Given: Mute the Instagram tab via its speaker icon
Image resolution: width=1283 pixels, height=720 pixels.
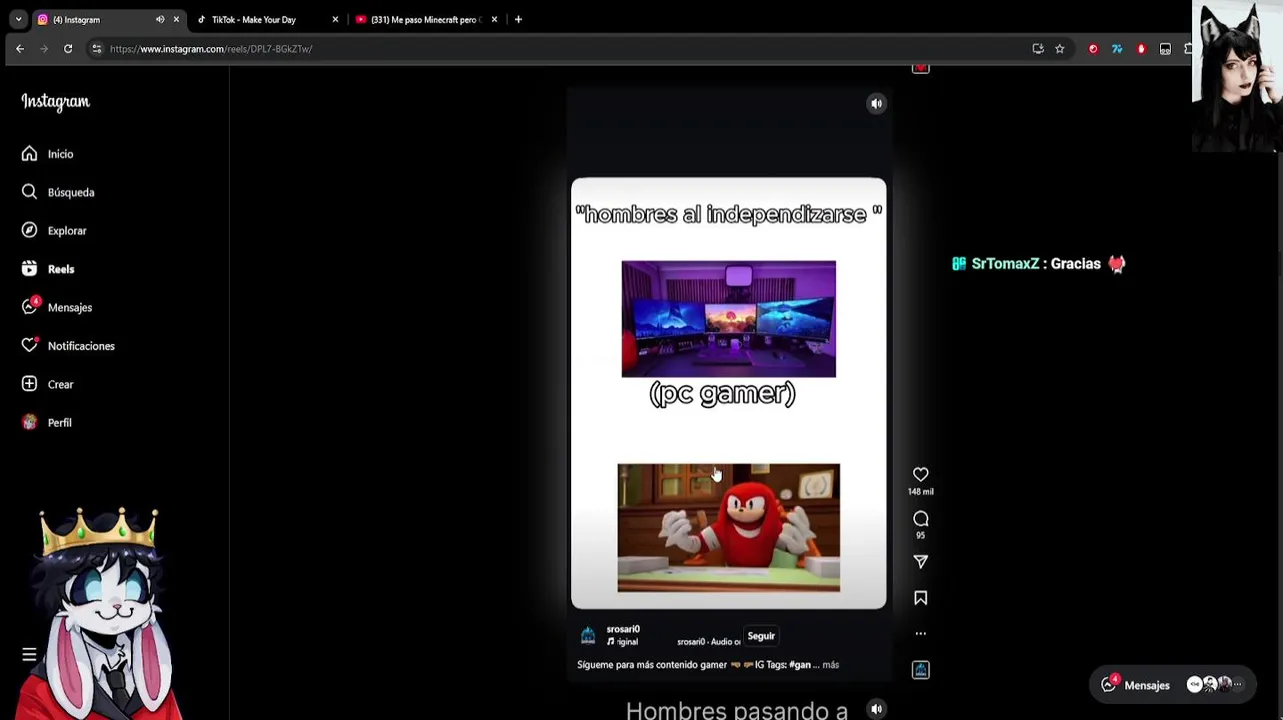Looking at the screenshot, I should click(x=160, y=20).
